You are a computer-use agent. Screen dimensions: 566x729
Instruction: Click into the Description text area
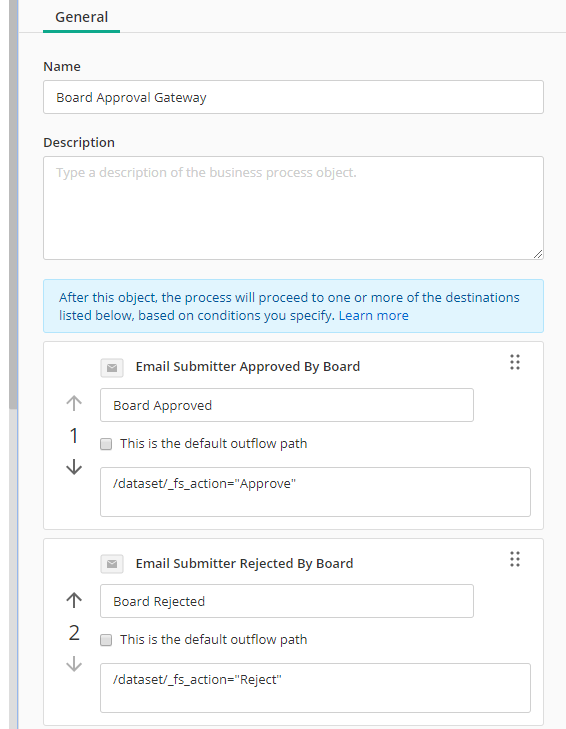[x=293, y=208]
